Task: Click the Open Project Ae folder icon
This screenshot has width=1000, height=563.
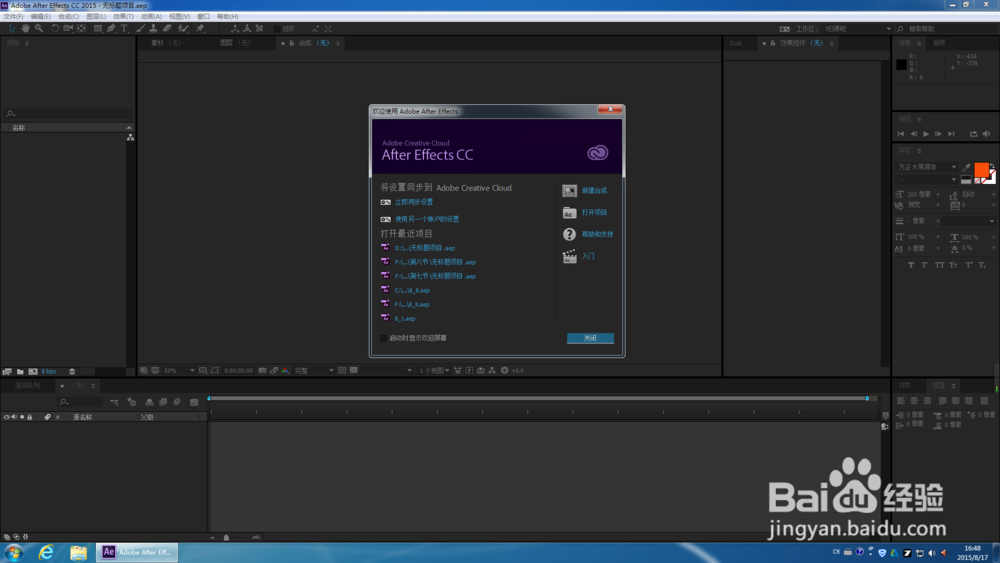Action: [x=570, y=212]
